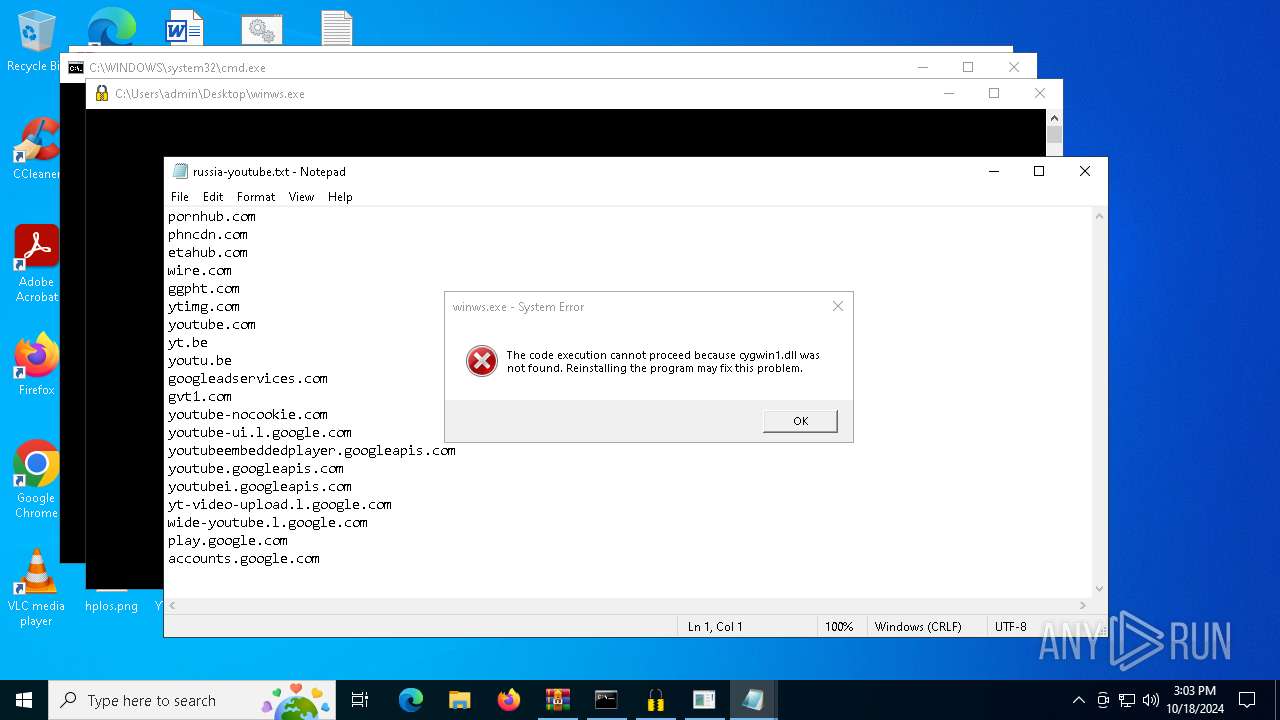Open the Format menu in Notepad
The image size is (1280, 720).
tap(256, 197)
